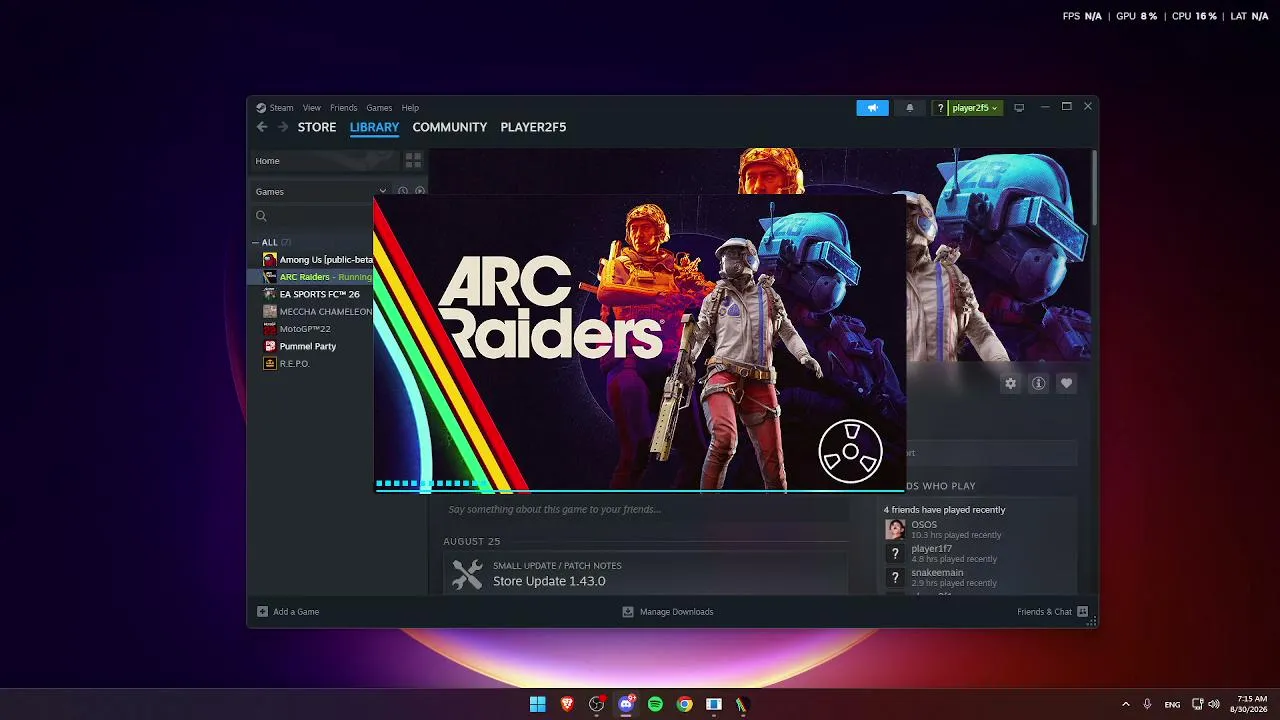Screen dimensions: 1280x720
Task: Switch library to grid collections view
Action: (413, 160)
